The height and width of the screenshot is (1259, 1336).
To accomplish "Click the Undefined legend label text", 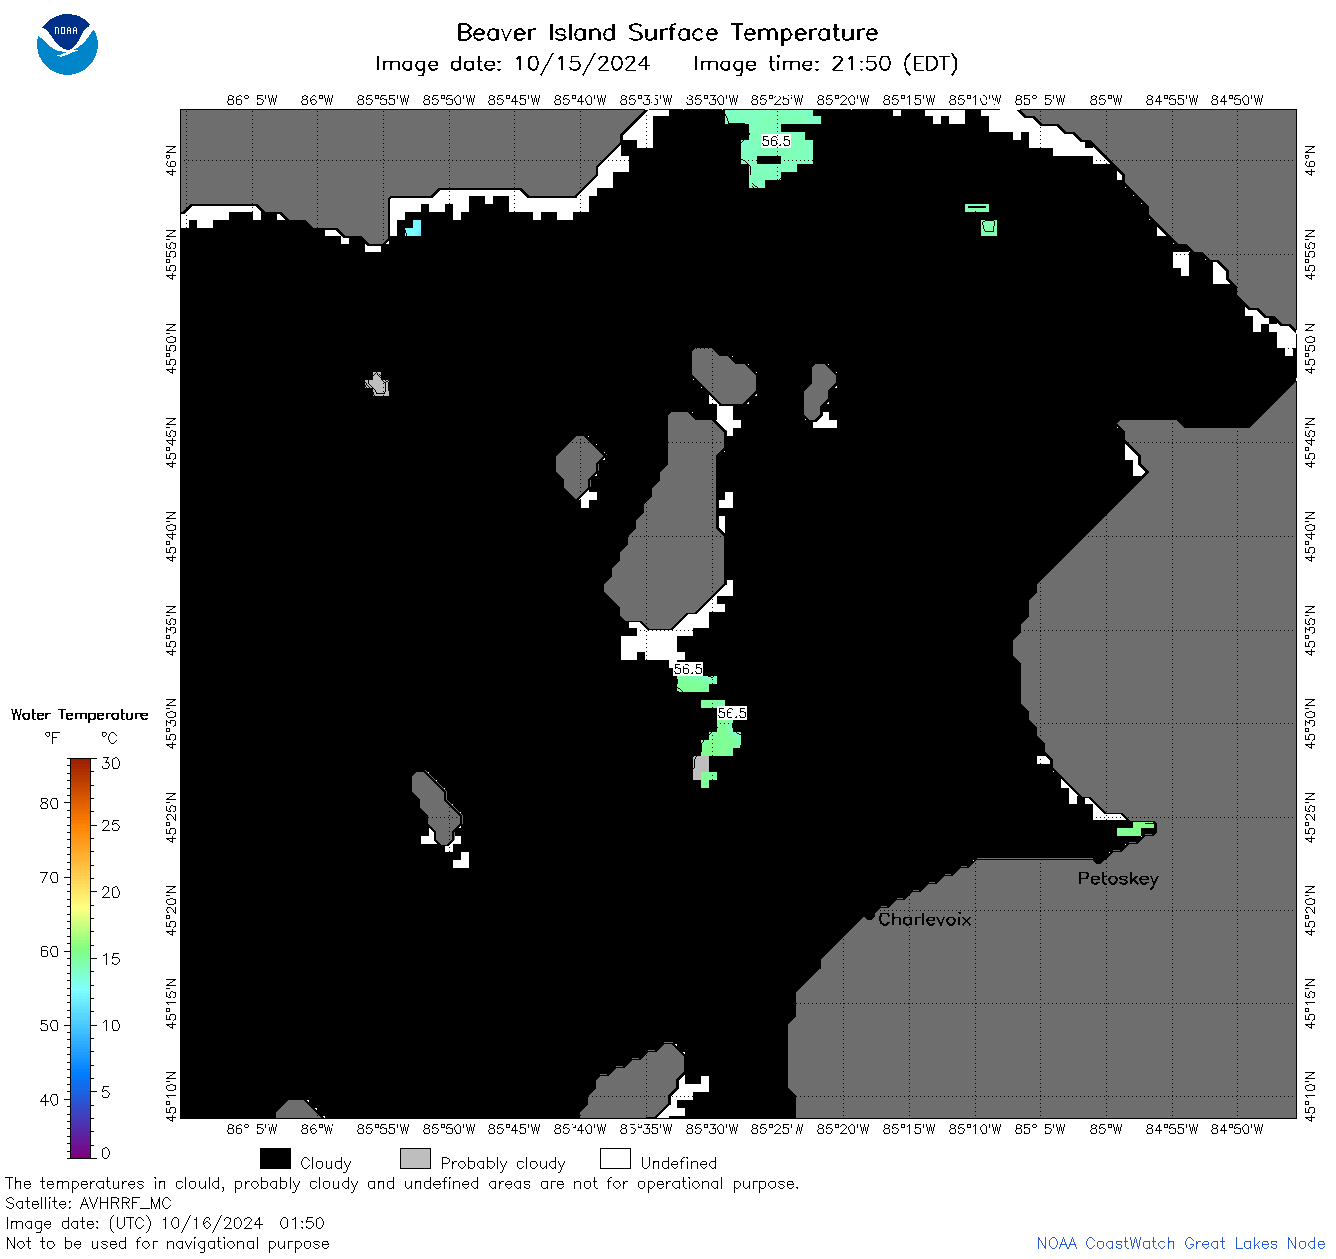I will 679,1163.
